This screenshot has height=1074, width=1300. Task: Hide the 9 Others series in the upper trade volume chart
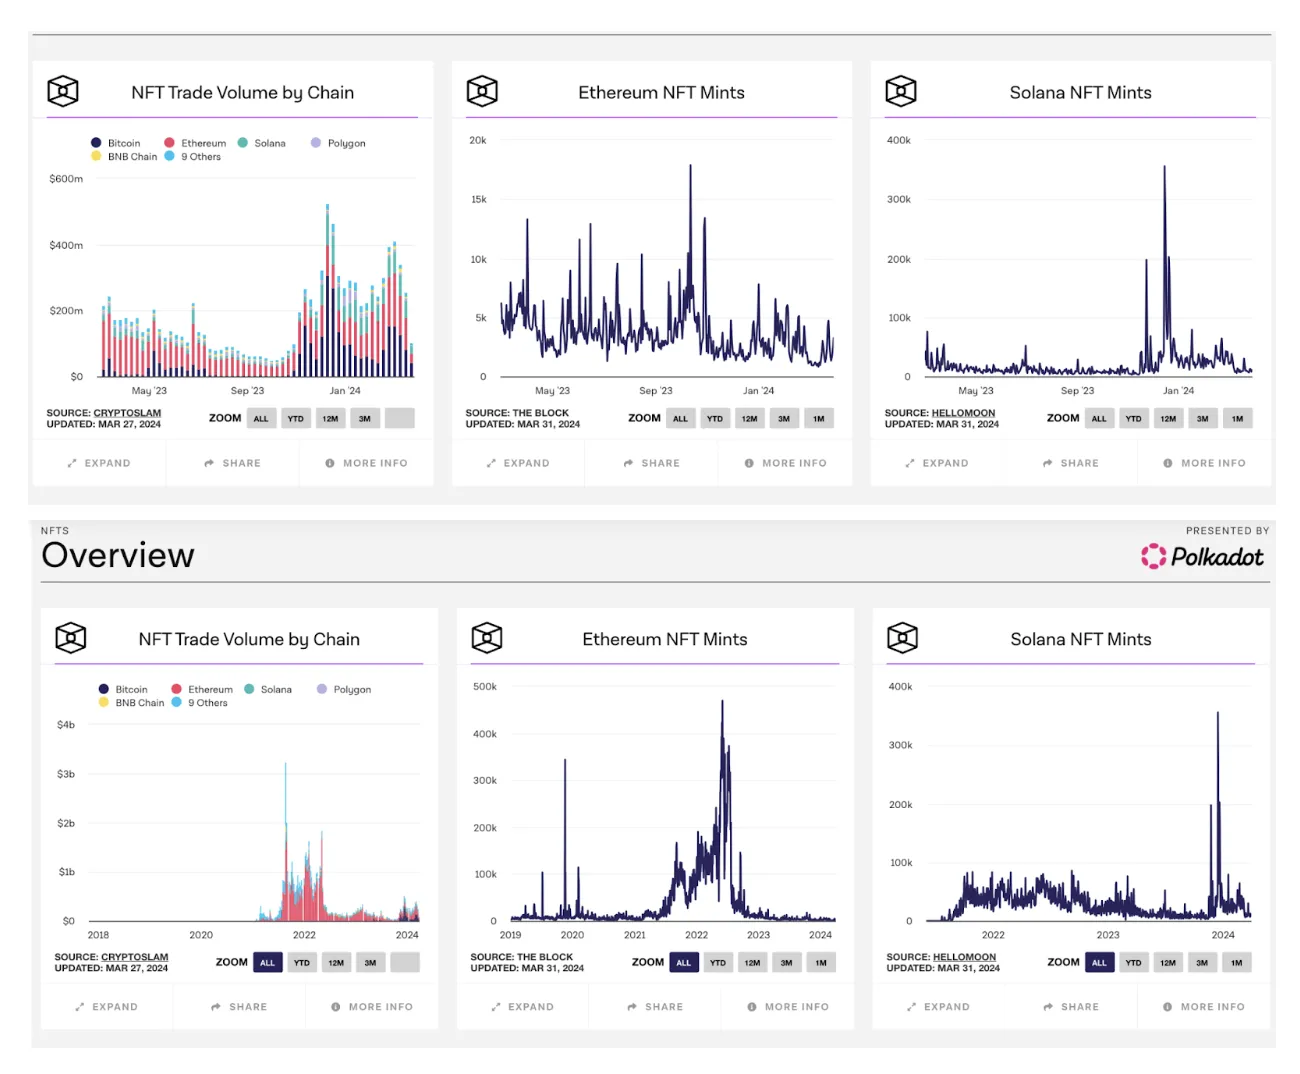click(x=194, y=157)
